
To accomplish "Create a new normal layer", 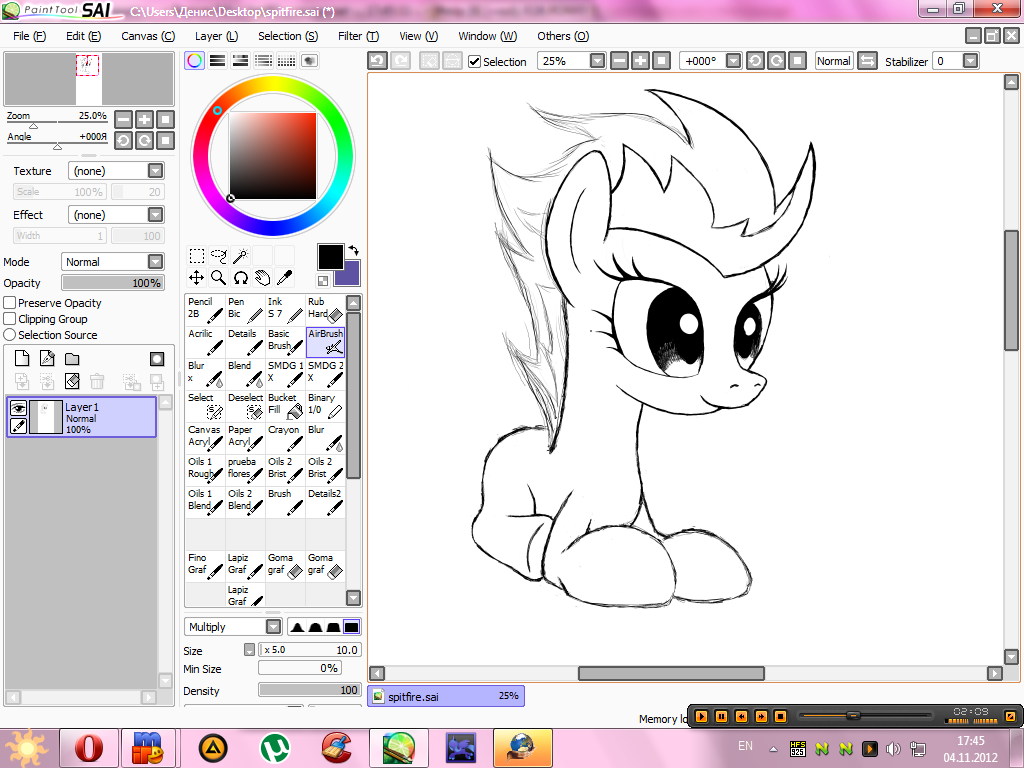I will click(22, 359).
